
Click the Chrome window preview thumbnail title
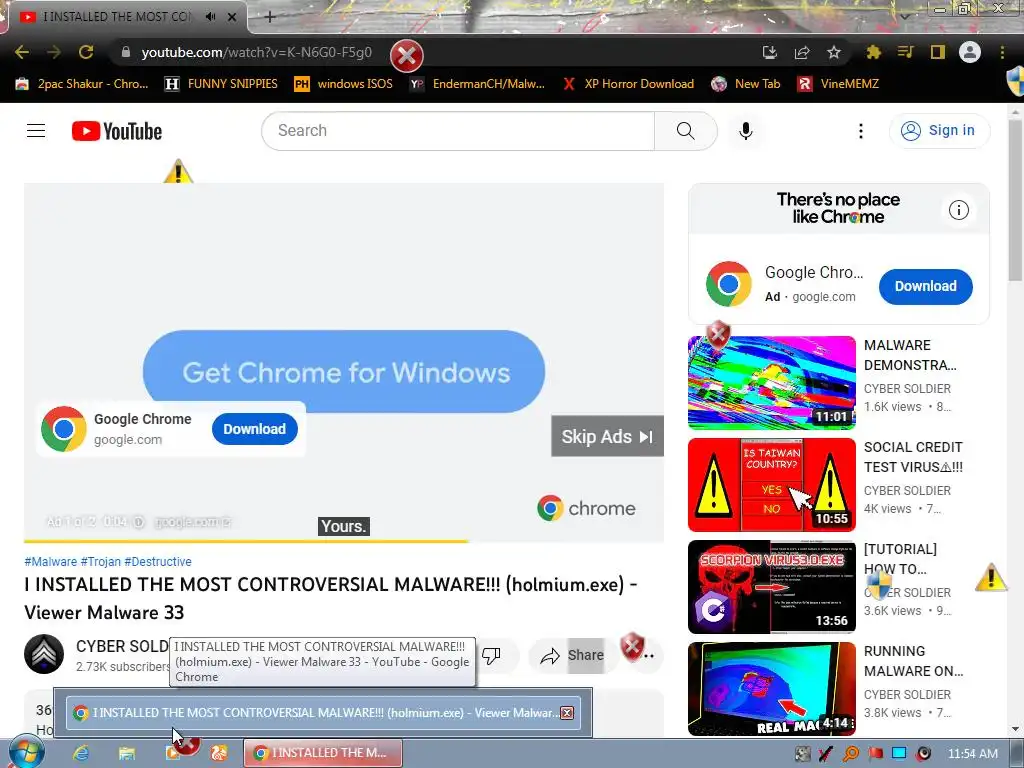[x=325, y=712]
